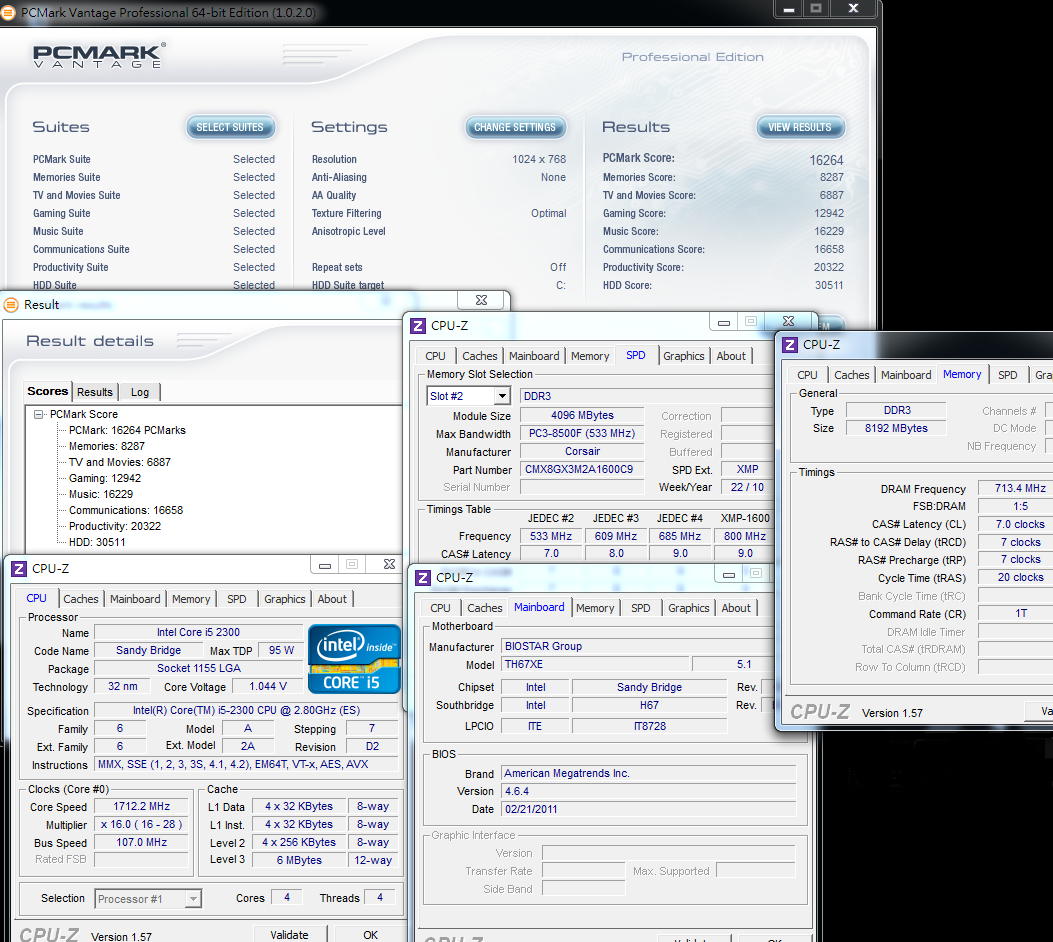Open Memory tab in the CPU-Z processor window
Viewport: 1053px width, 942px height.
[x=191, y=599]
